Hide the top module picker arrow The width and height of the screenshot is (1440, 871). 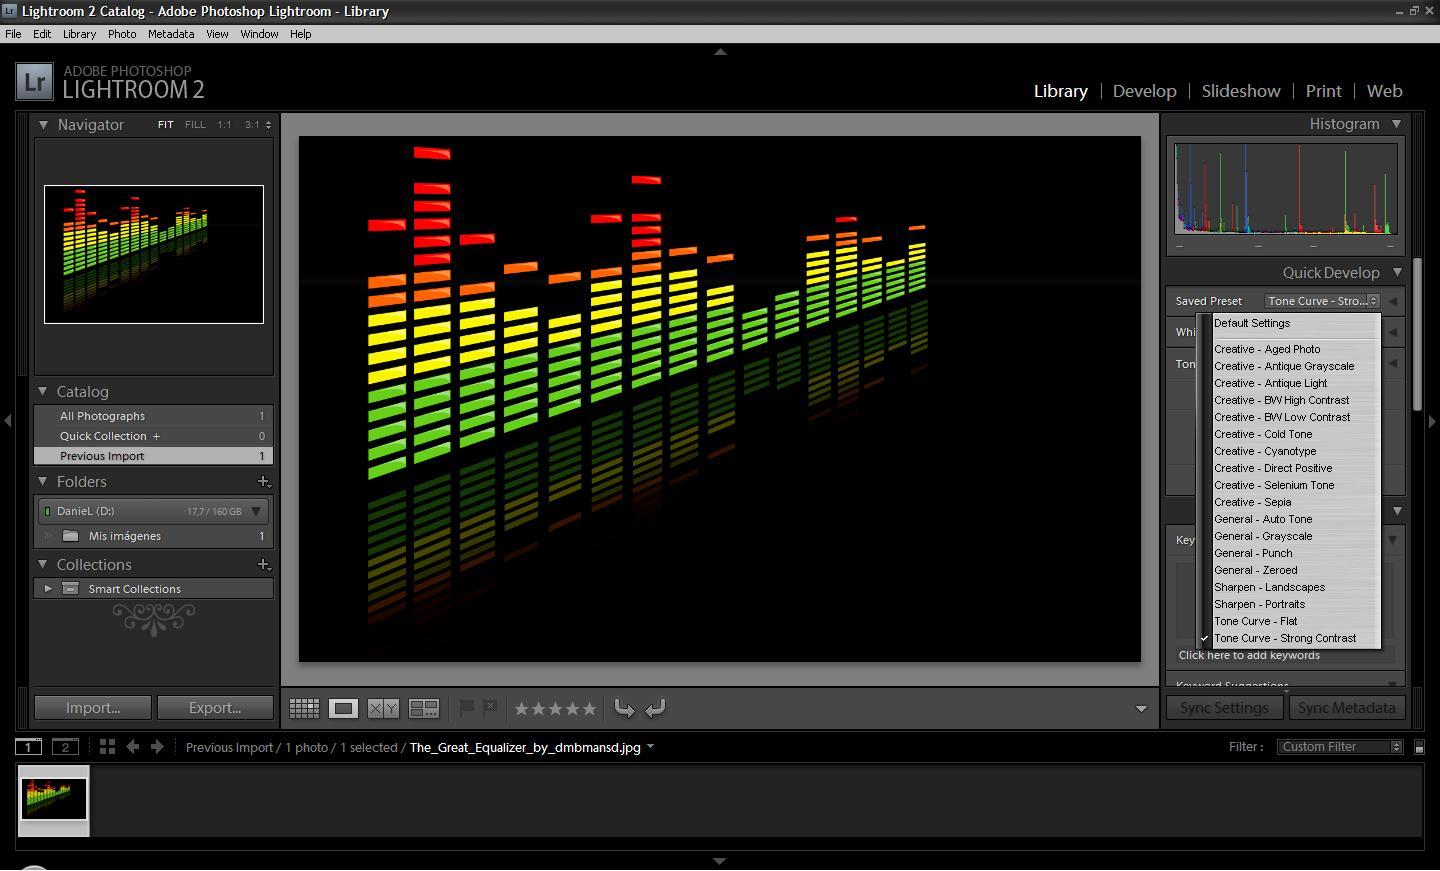tap(720, 52)
